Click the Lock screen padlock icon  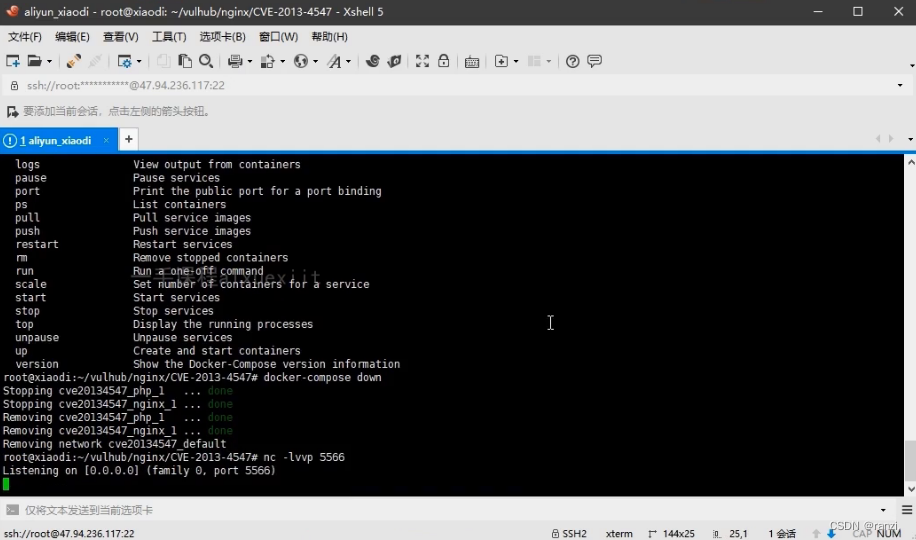click(444, 61)
